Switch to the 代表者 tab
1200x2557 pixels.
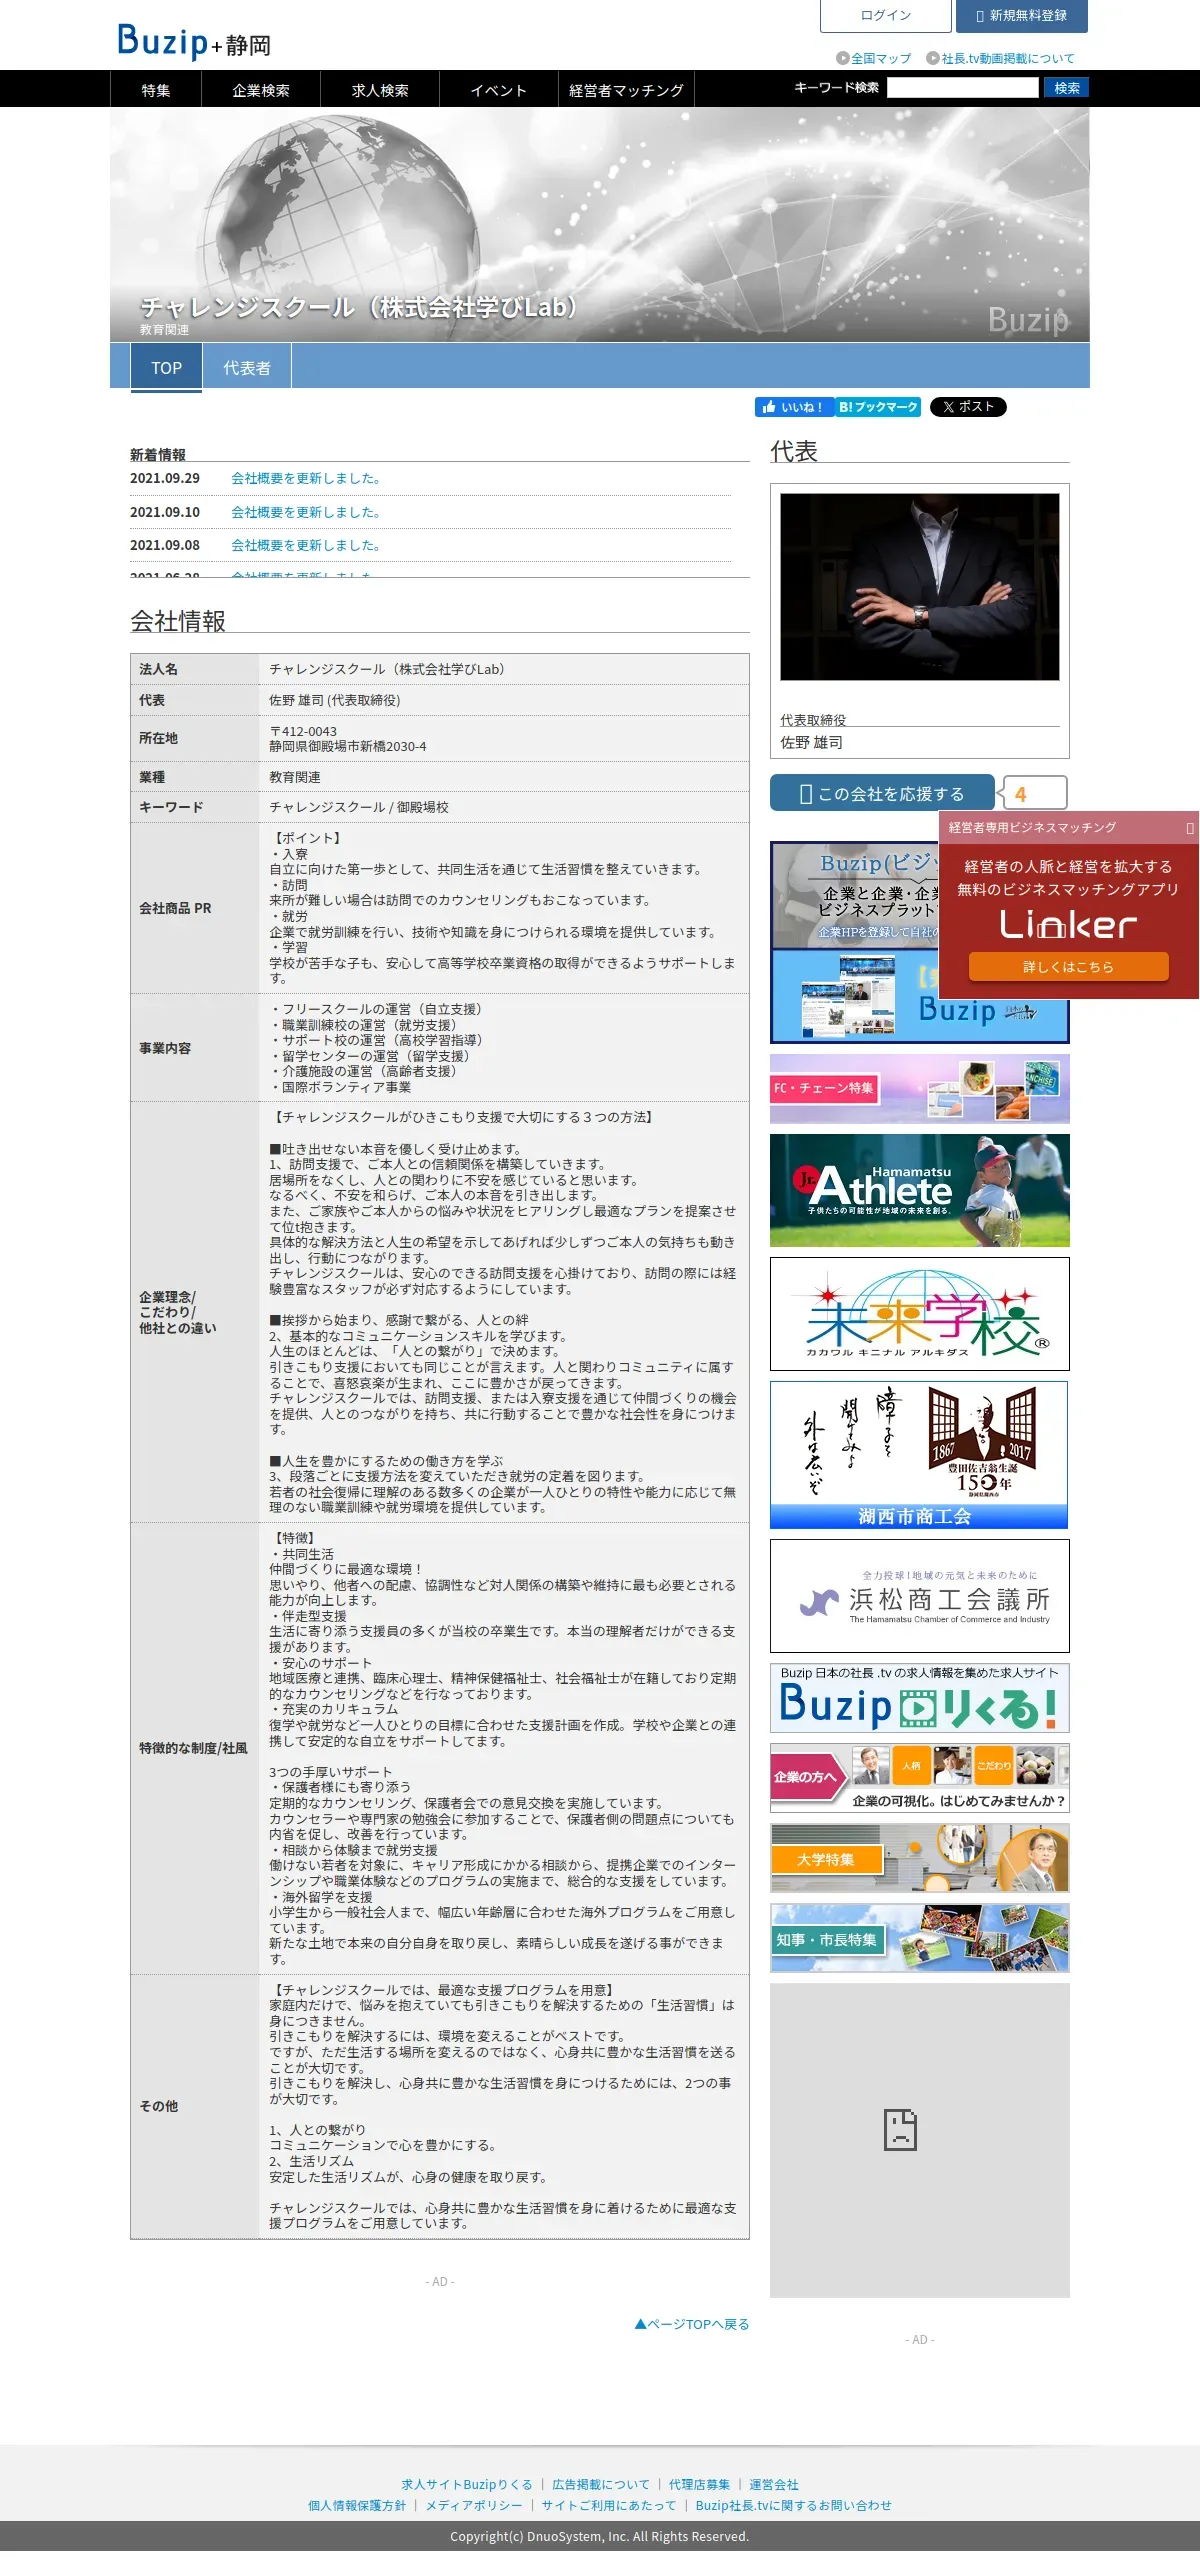click(x=247, y=367)
